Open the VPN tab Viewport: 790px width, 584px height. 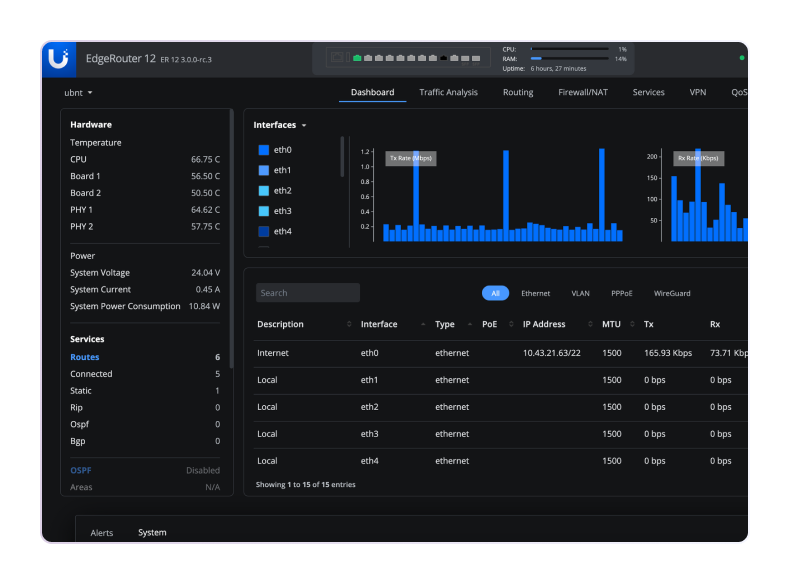[x=698, y=93]
